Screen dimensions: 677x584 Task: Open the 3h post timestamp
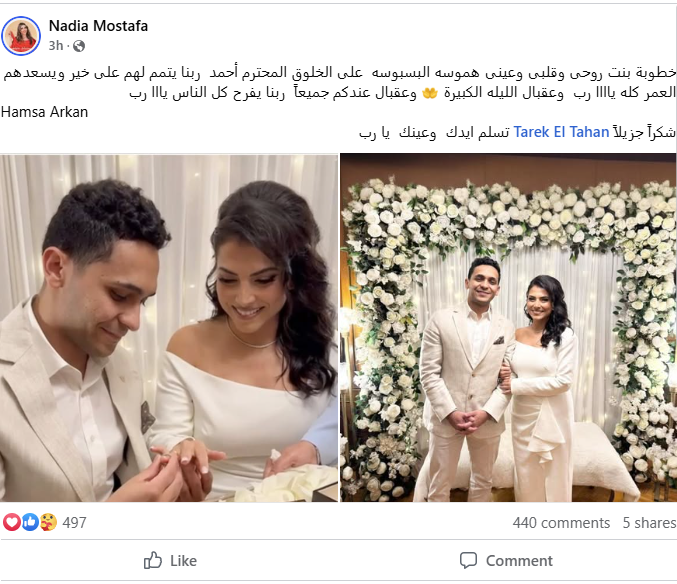56,46
